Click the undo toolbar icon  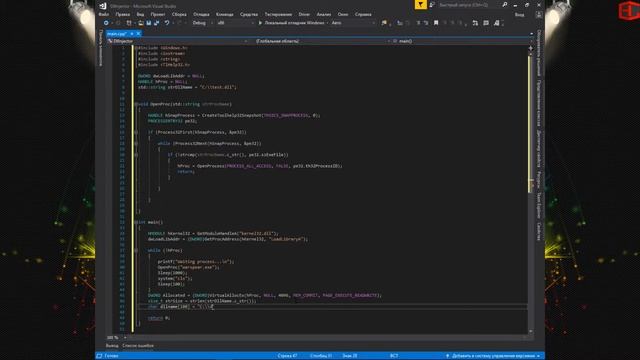[x=167, y=23]
